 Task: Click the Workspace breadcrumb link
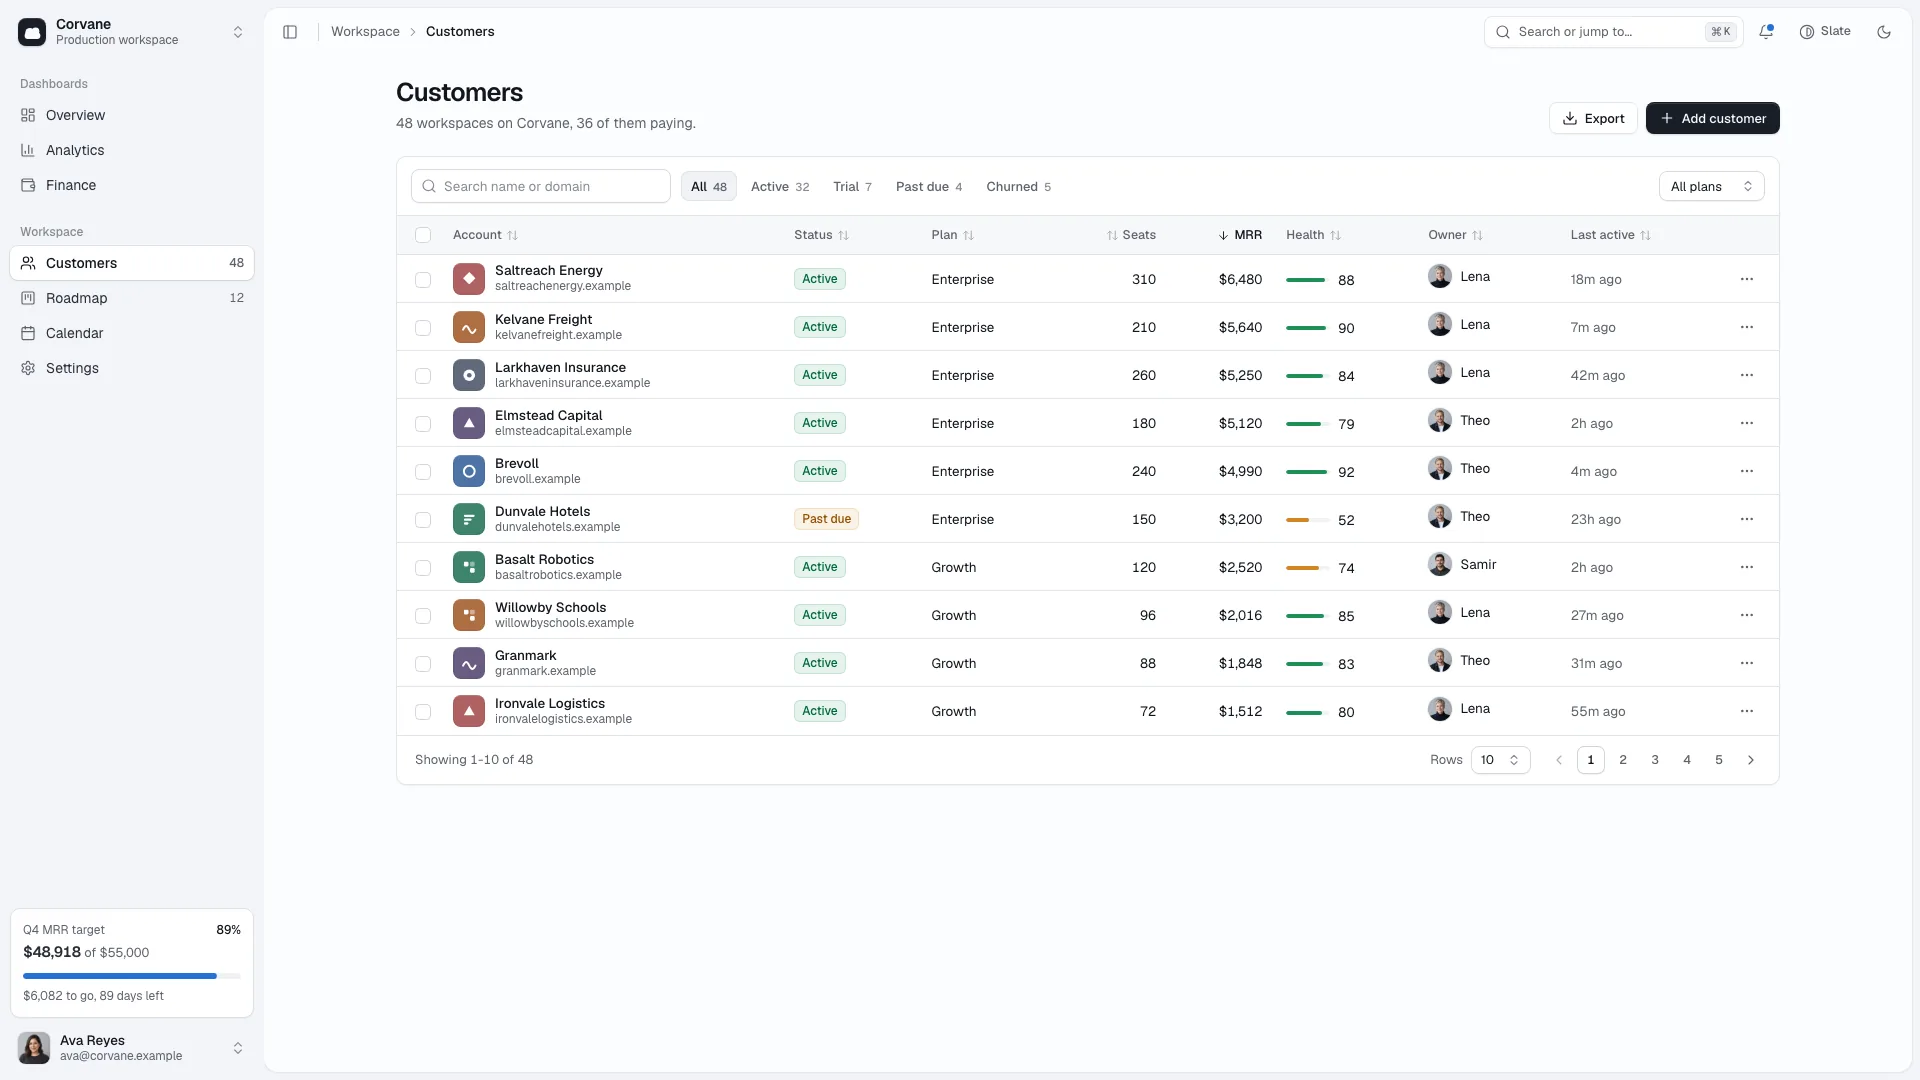pos(365,32)
